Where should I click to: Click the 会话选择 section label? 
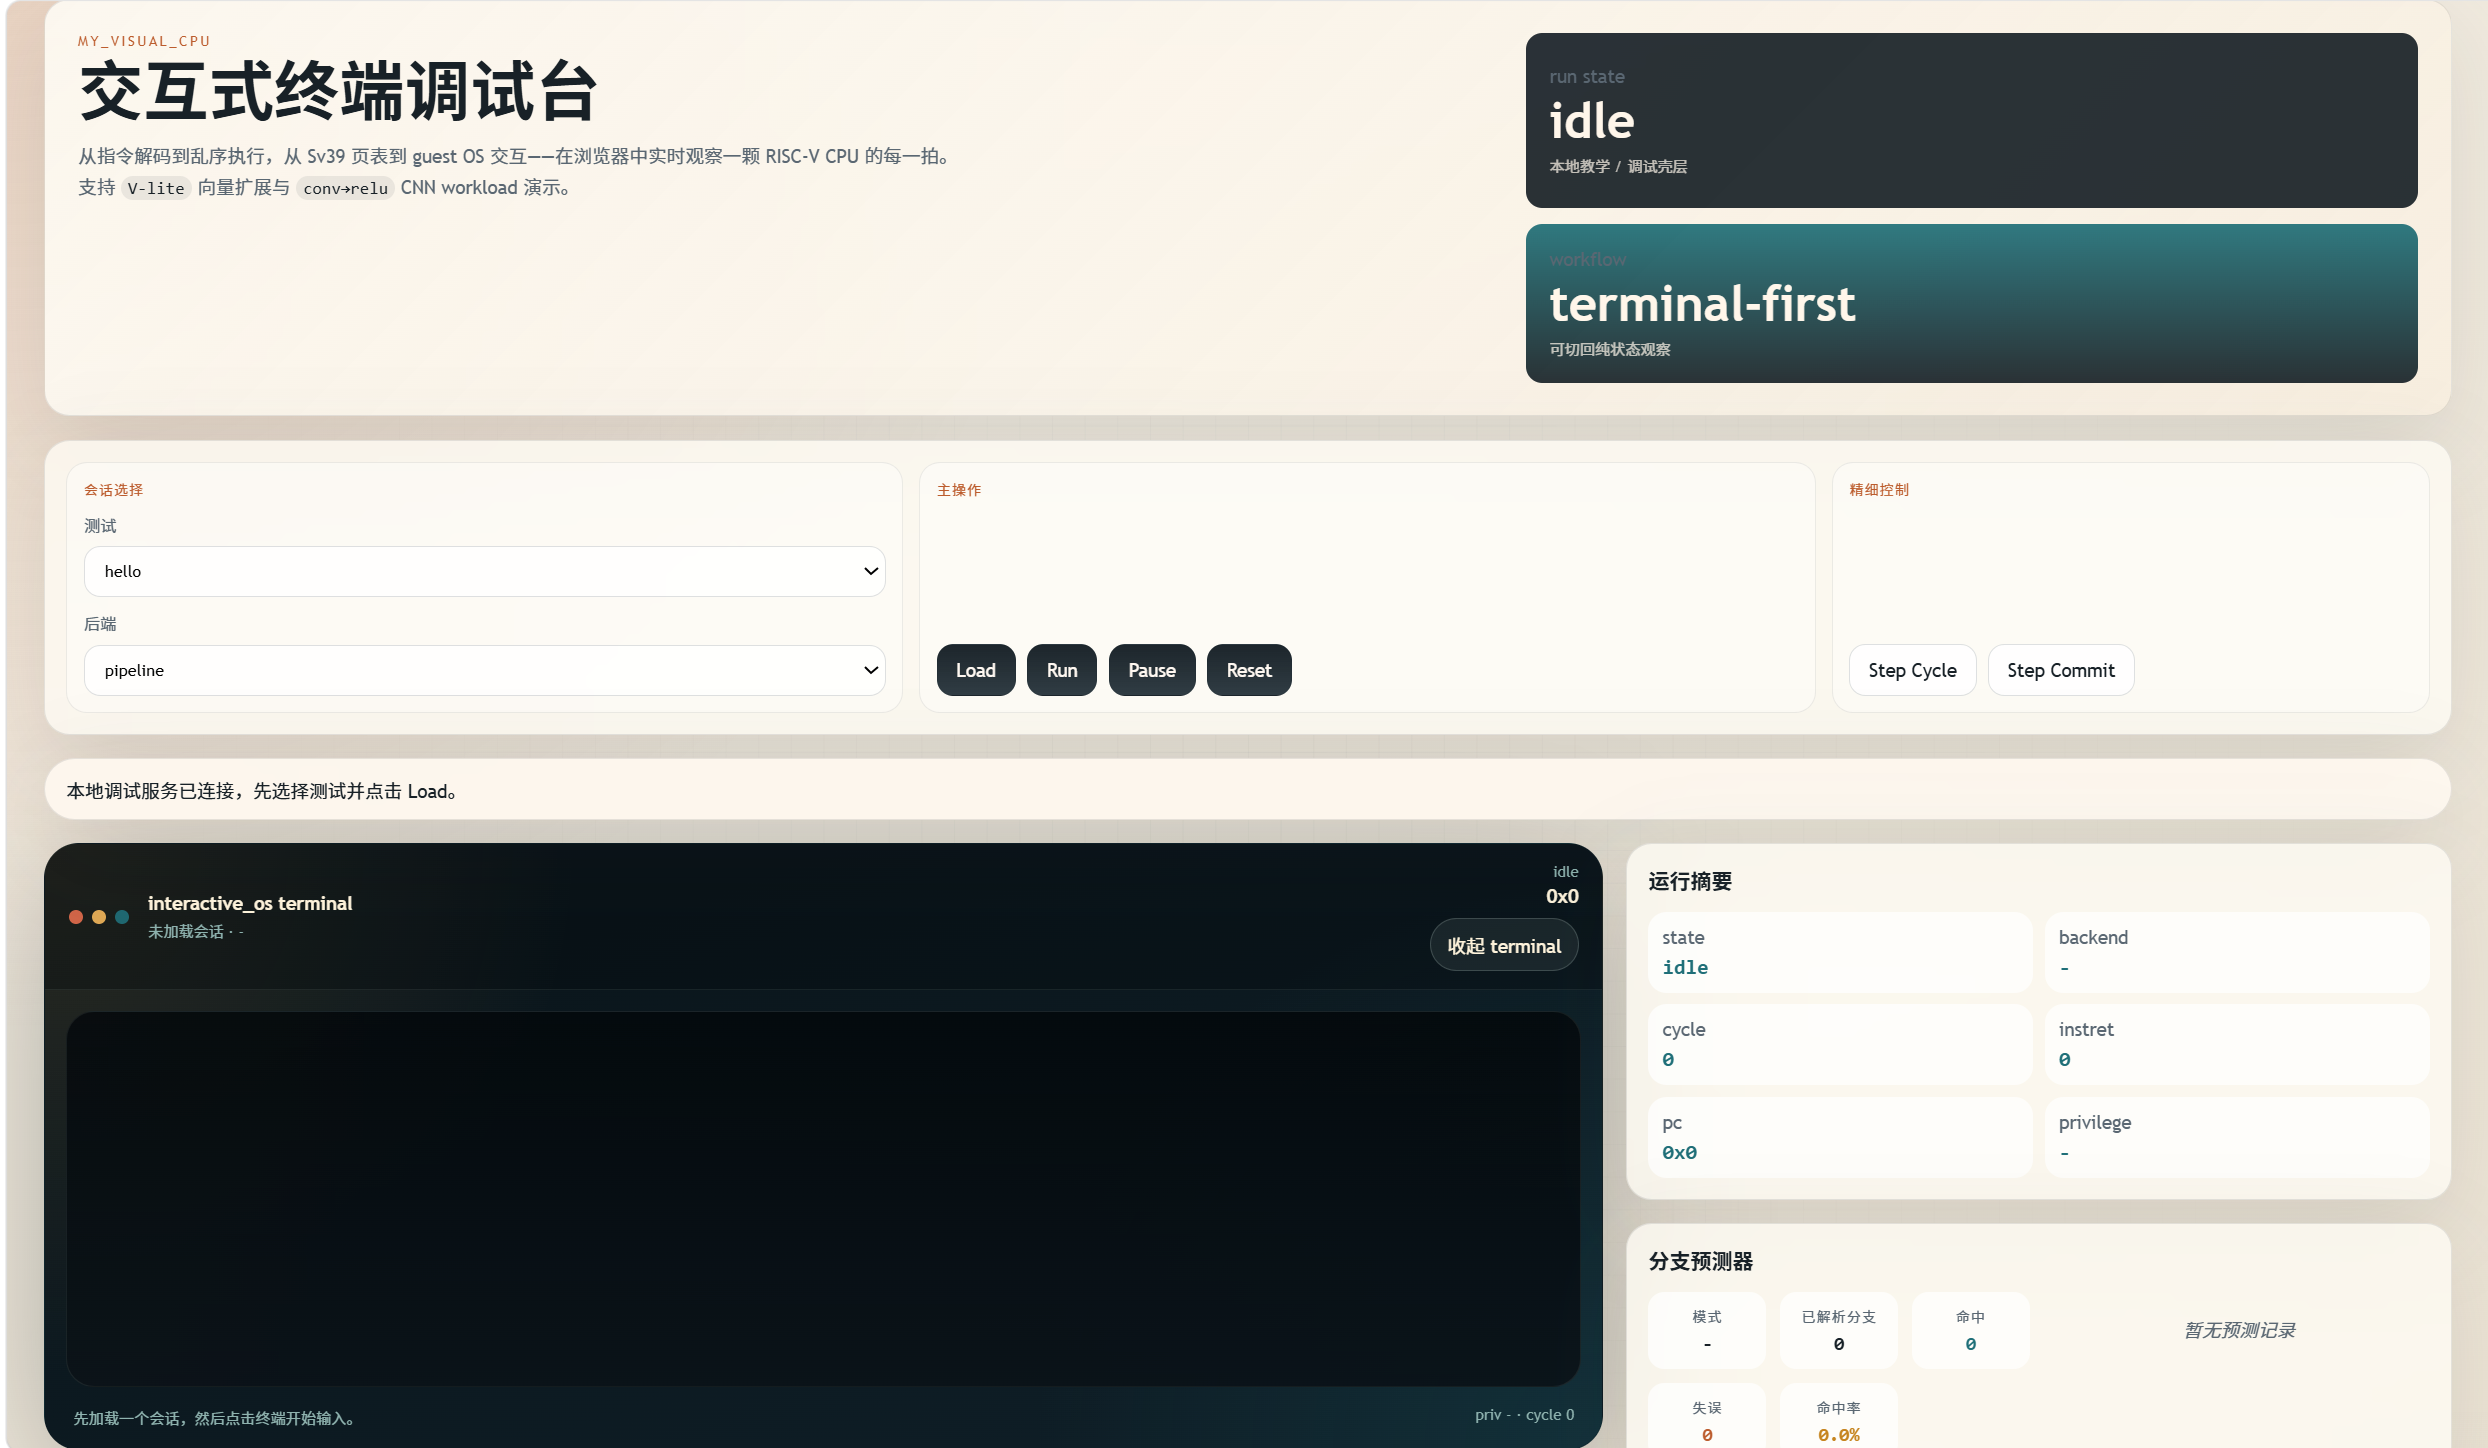(x=114, y=490)
